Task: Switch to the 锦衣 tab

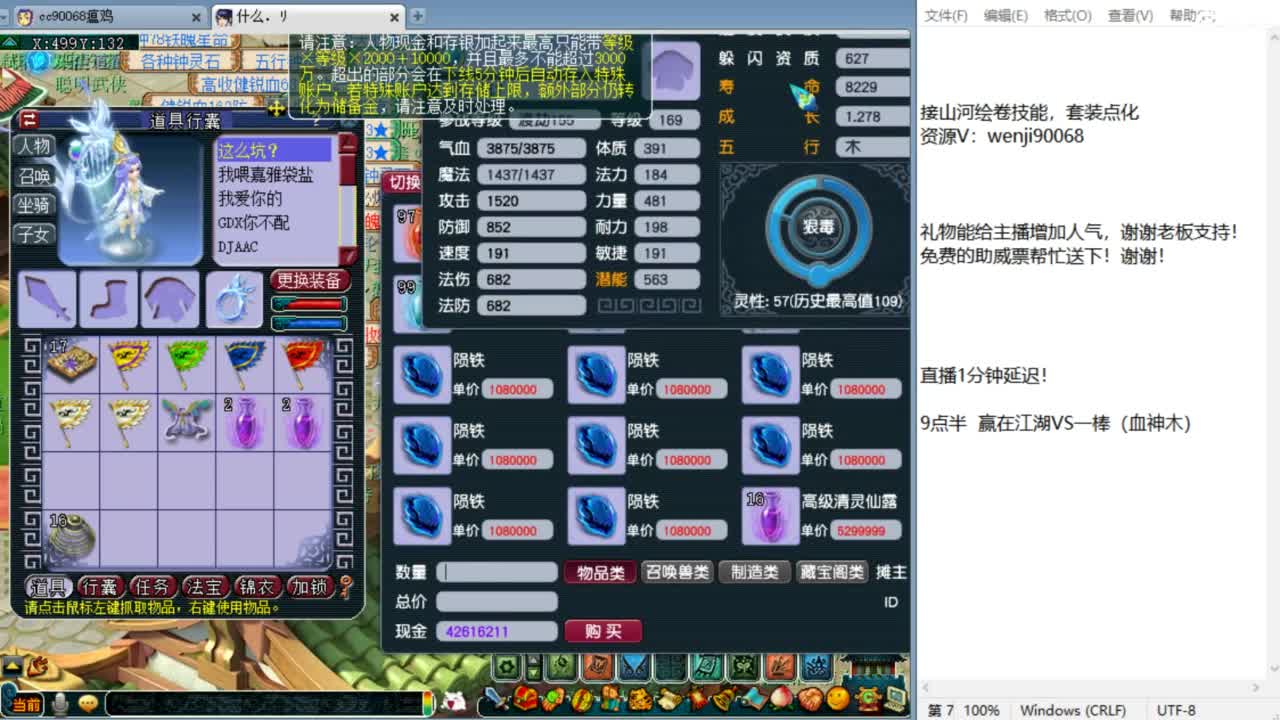Action: pyautogui.click(x=257, y=587)
